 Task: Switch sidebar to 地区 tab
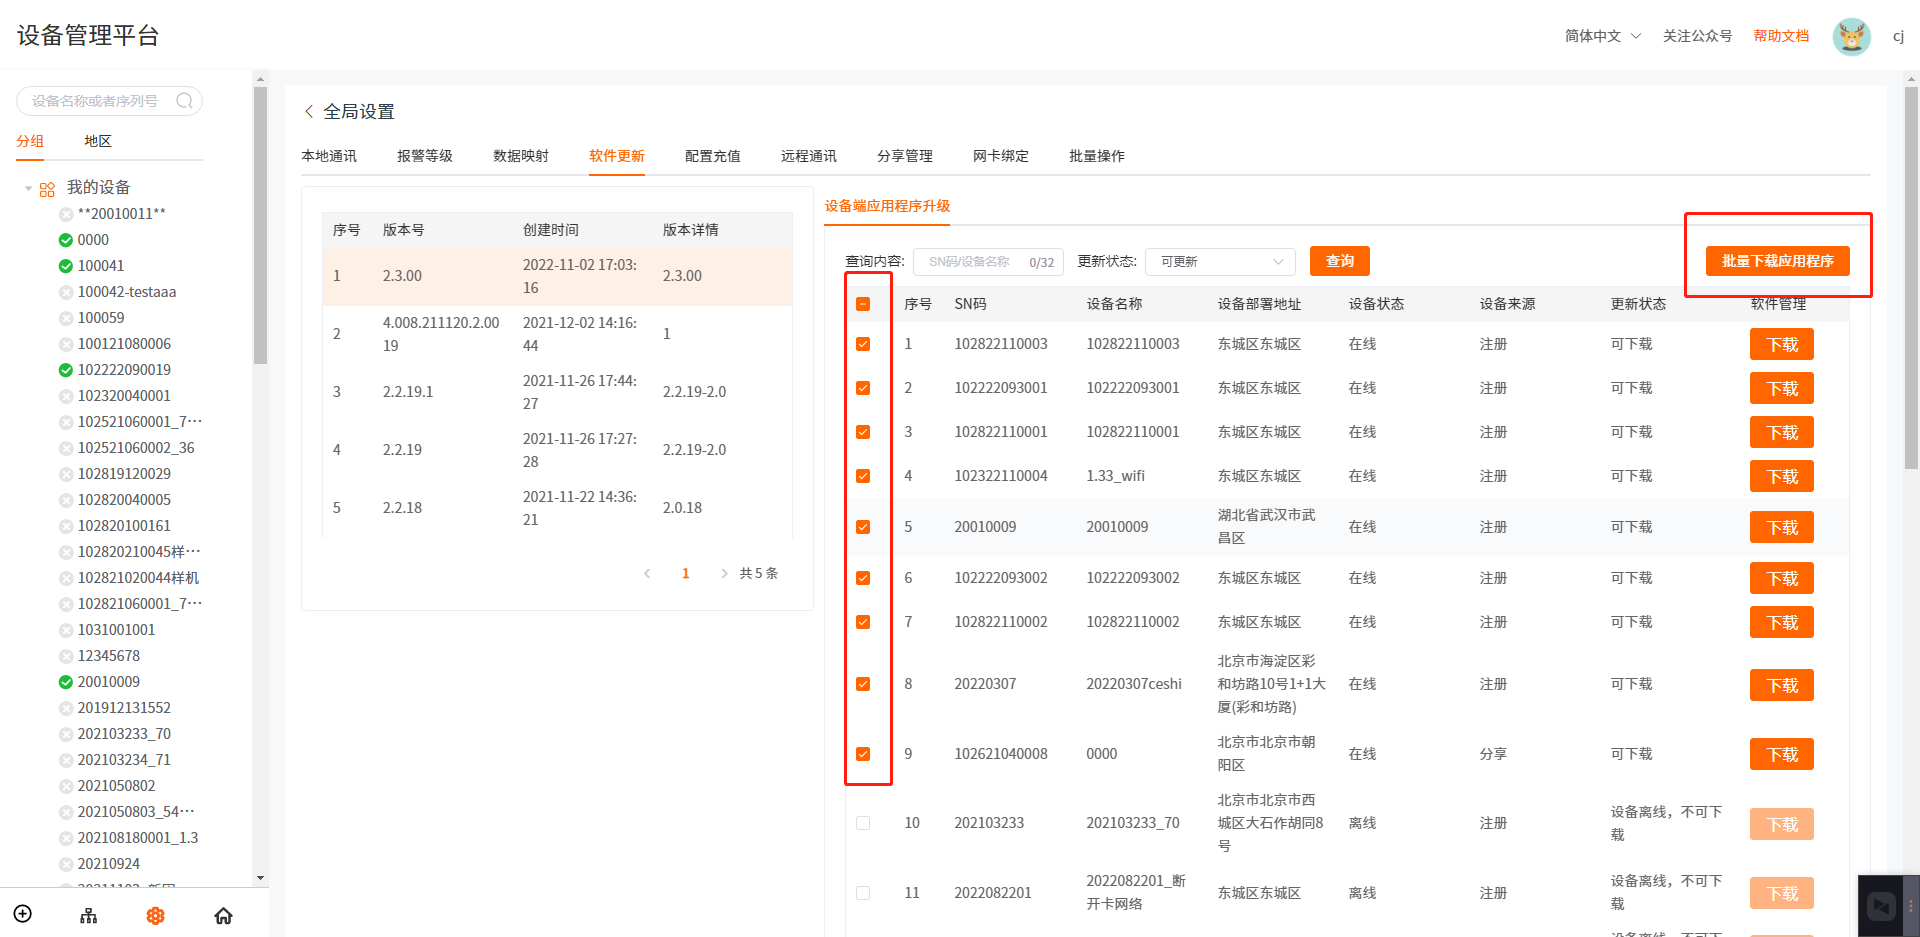tap(98, 141)
